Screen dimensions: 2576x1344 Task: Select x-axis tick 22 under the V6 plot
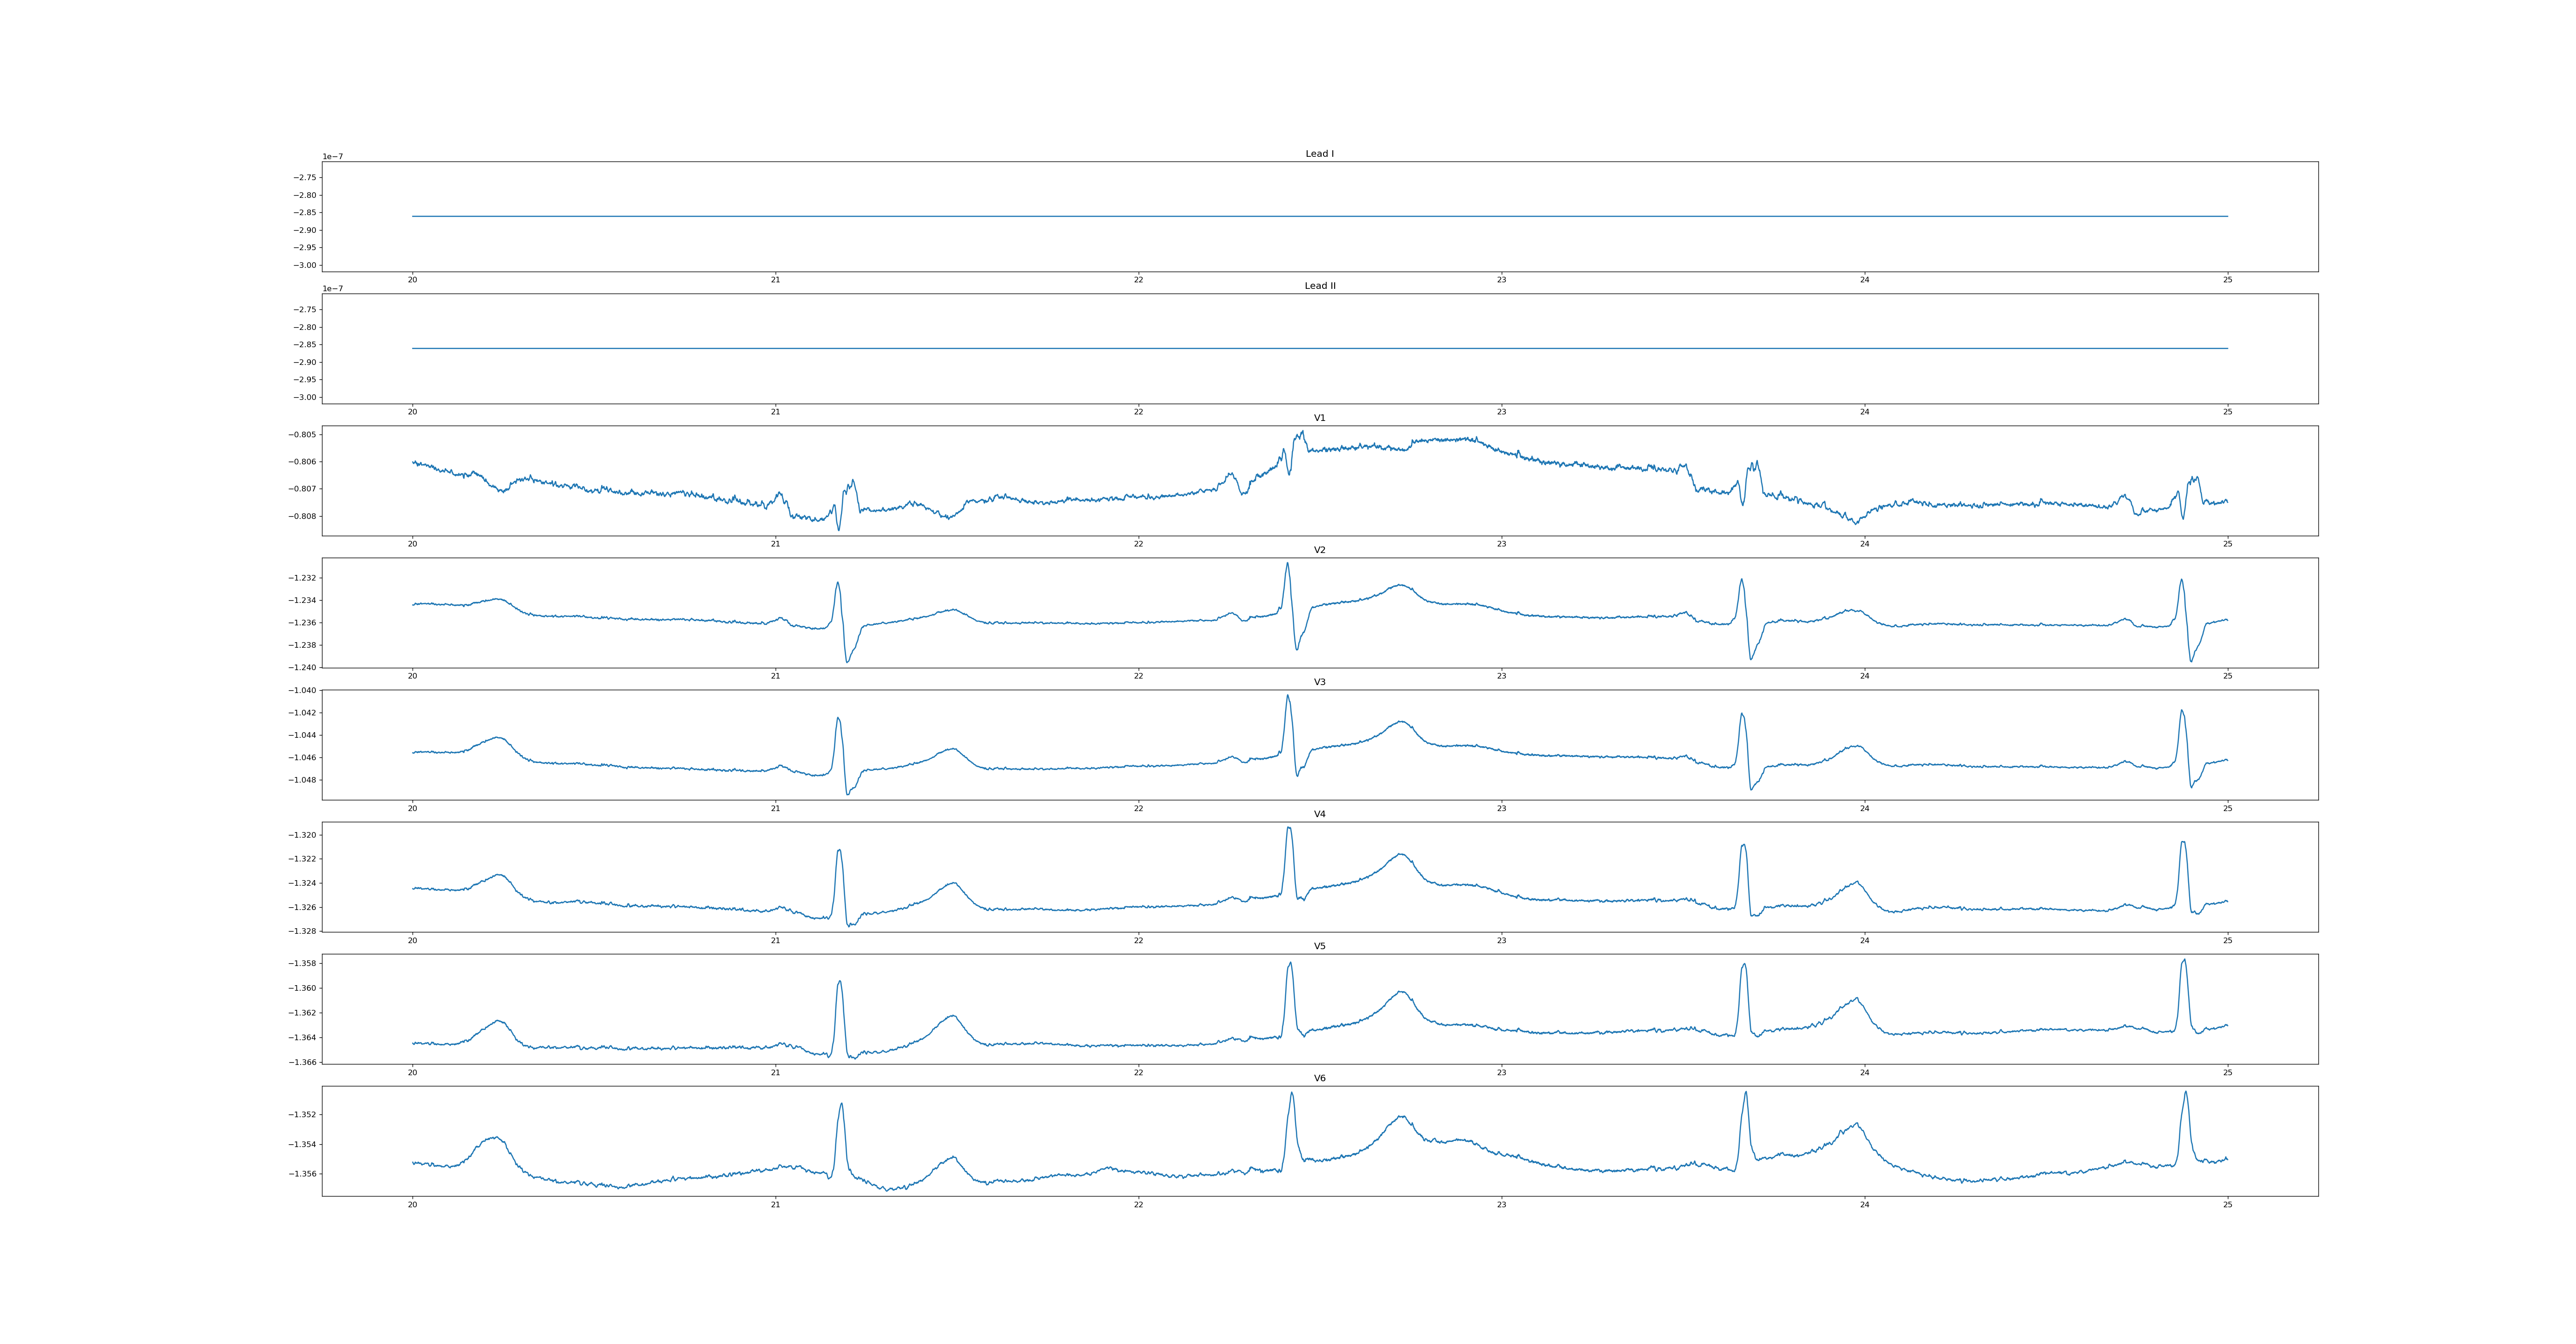coord(1138,1204)
